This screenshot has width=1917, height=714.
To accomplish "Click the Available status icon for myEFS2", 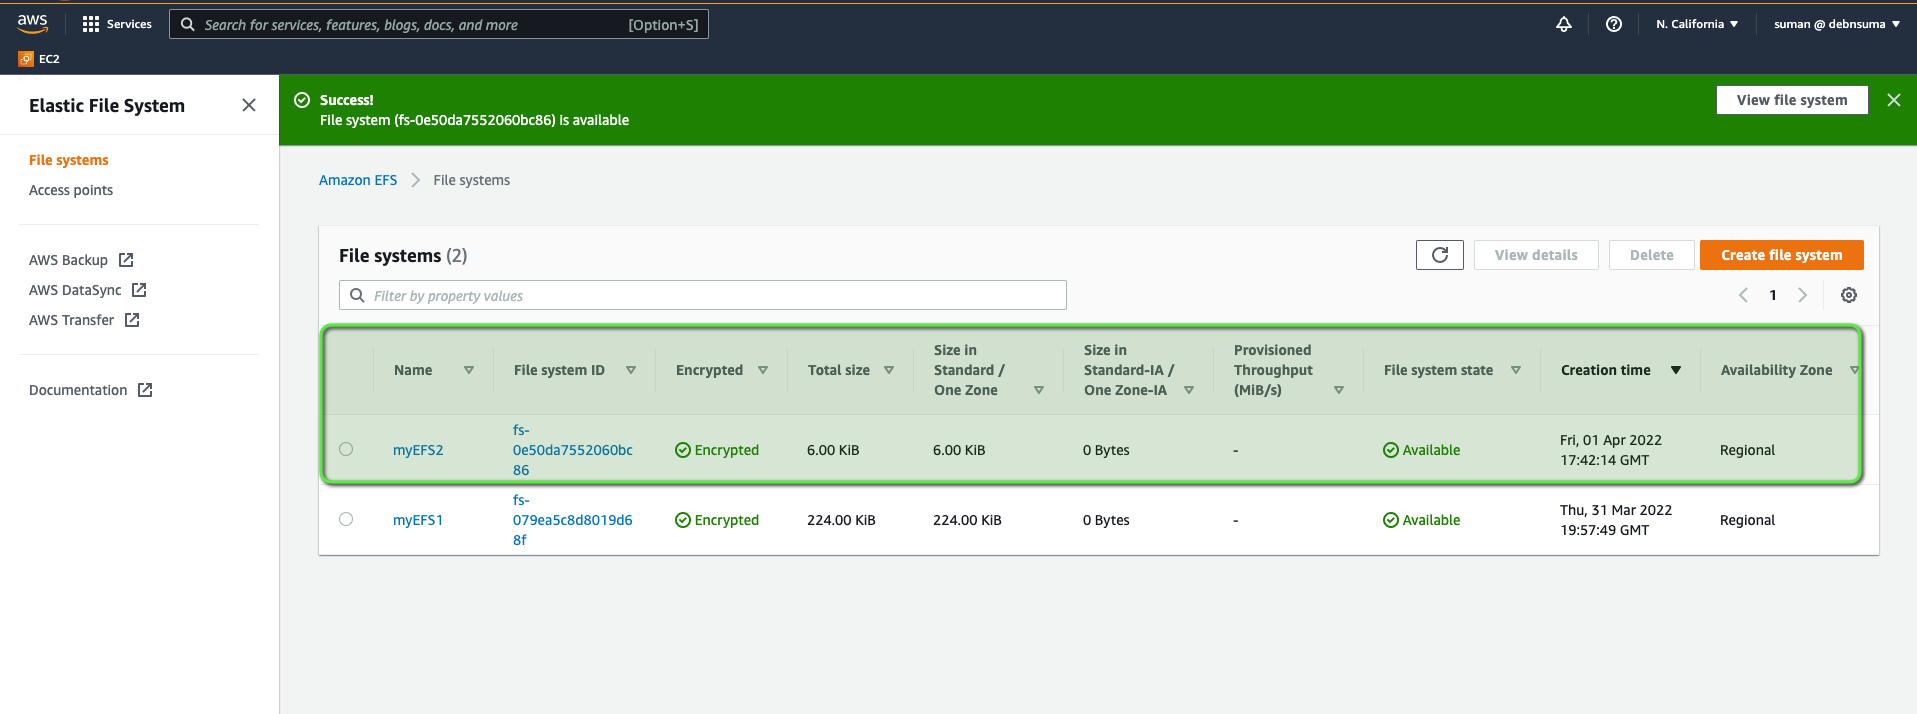I will 1391,450.
